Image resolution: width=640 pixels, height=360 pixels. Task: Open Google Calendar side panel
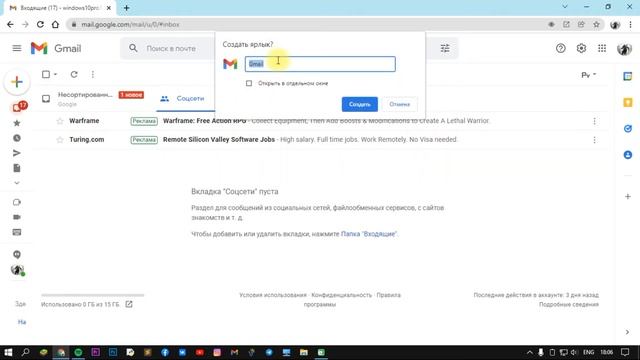(x=628, y=76)
